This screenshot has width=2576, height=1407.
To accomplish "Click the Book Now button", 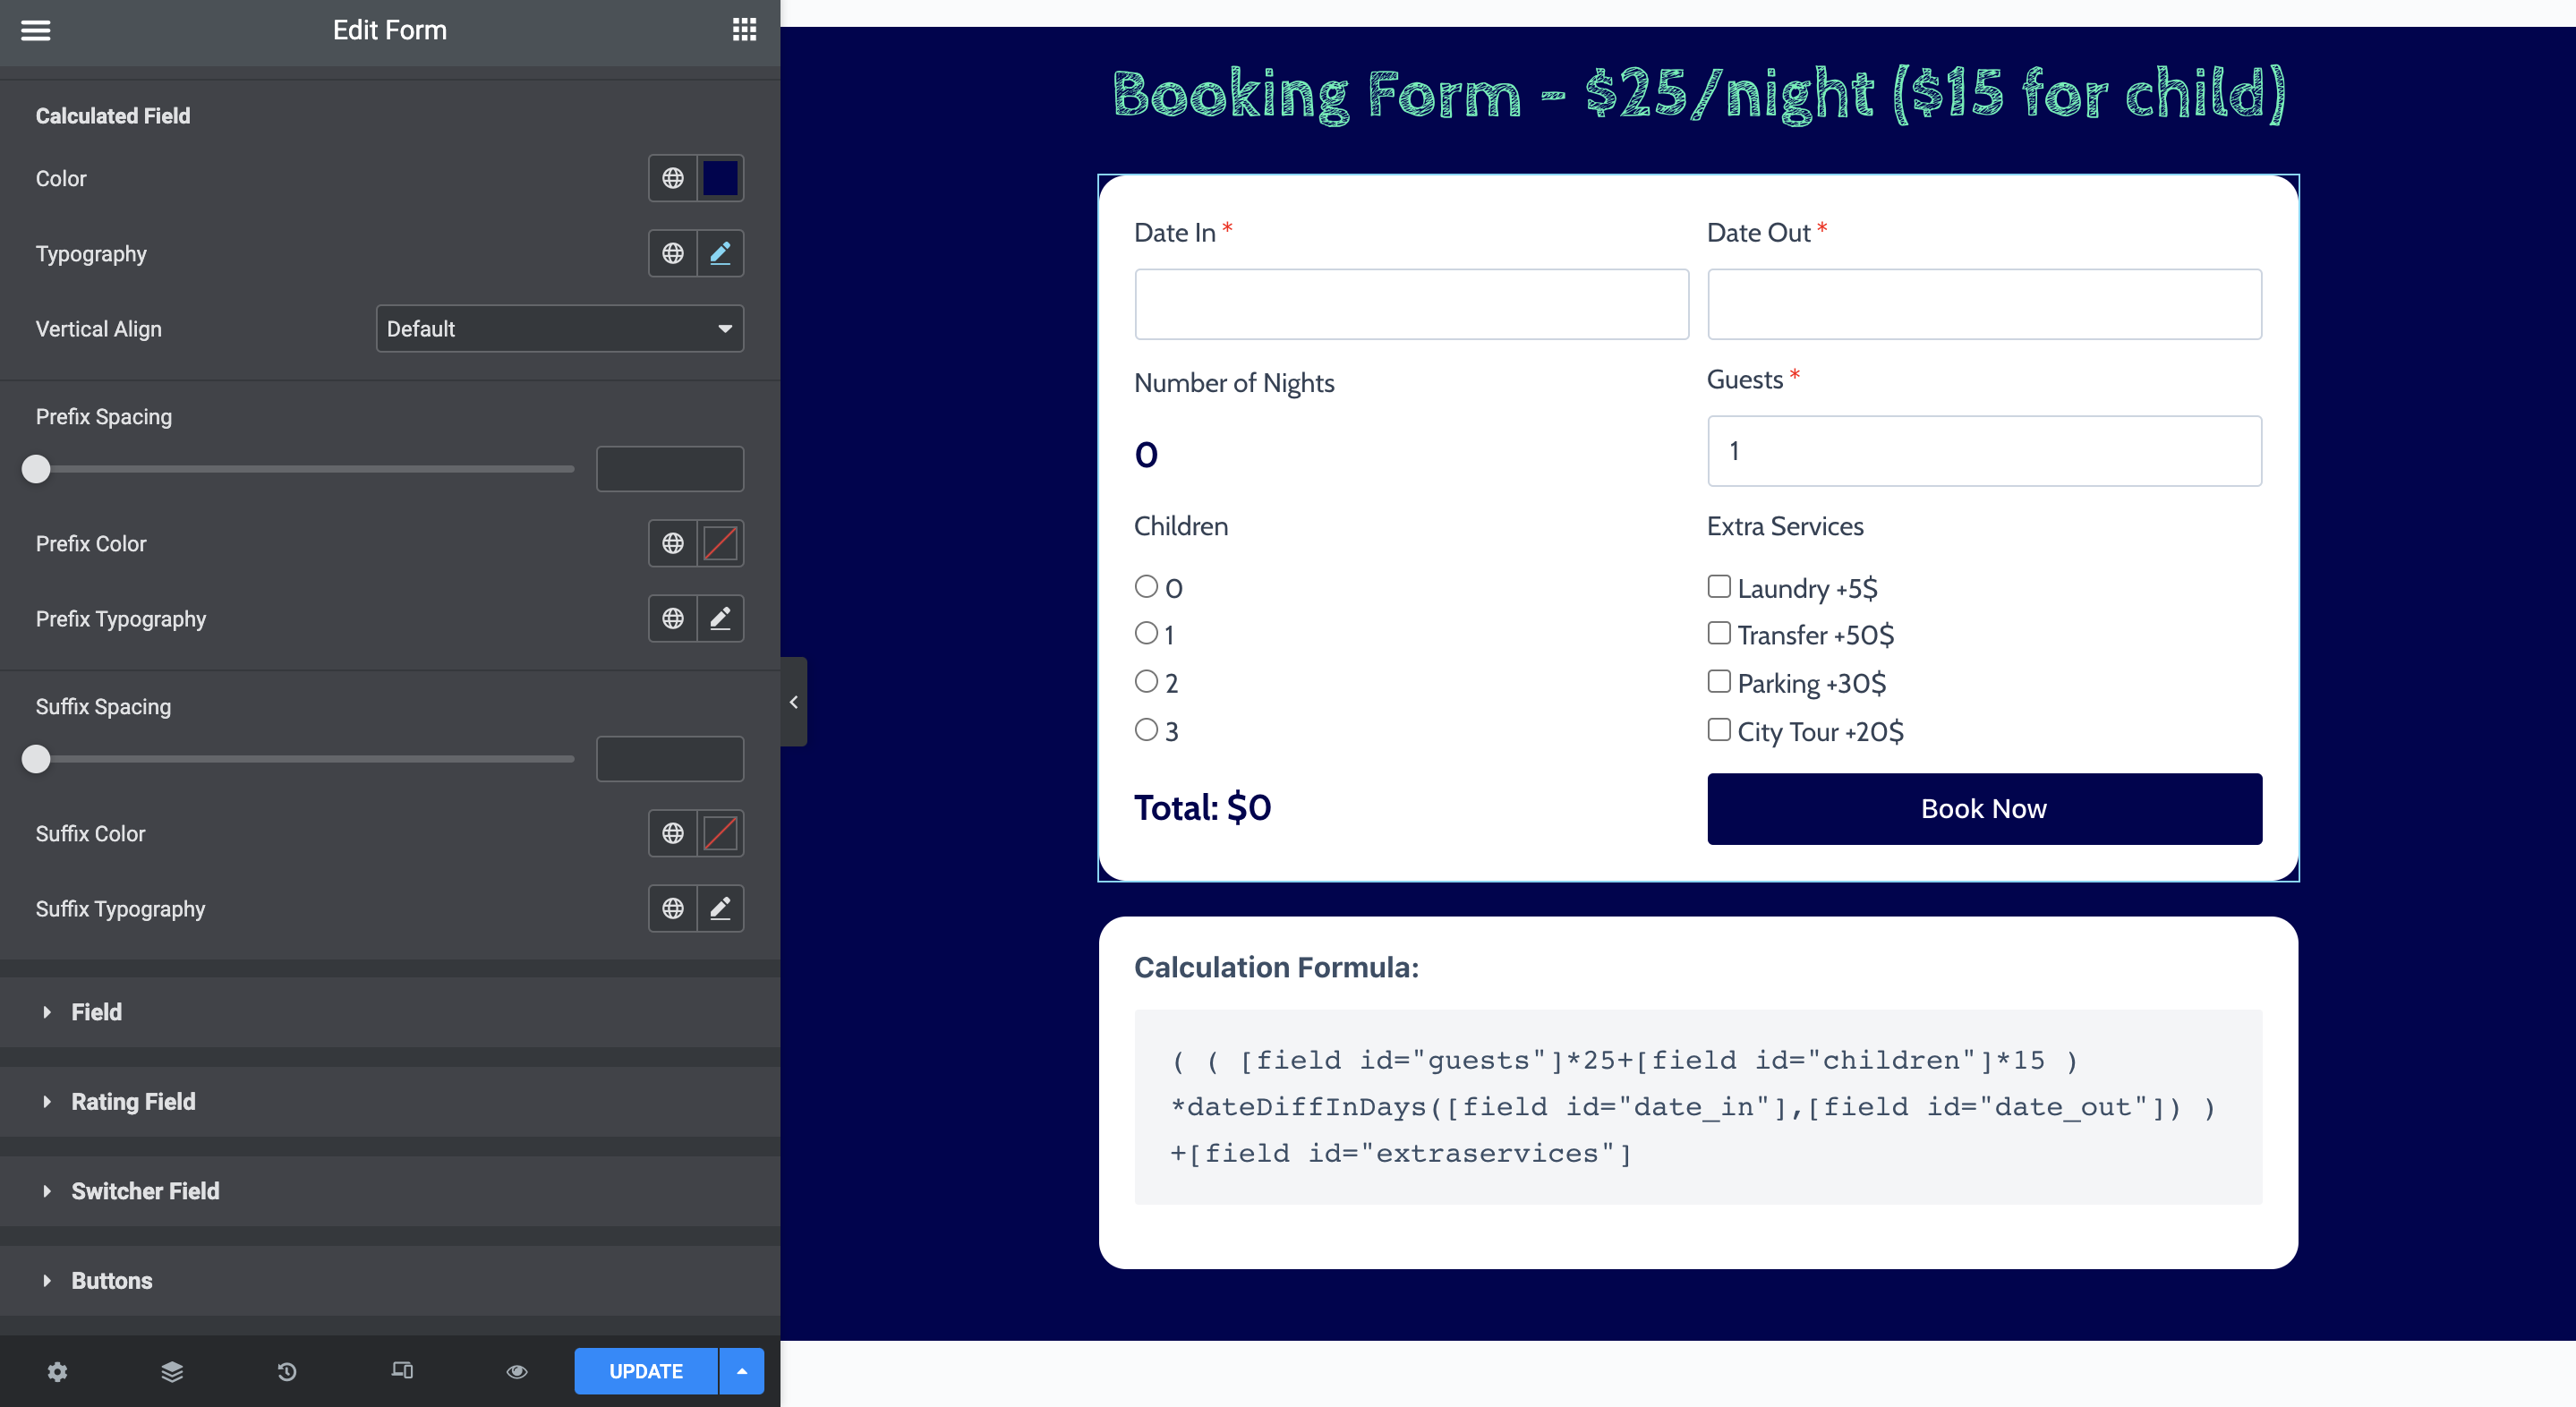I will (x=1984, y=808).
